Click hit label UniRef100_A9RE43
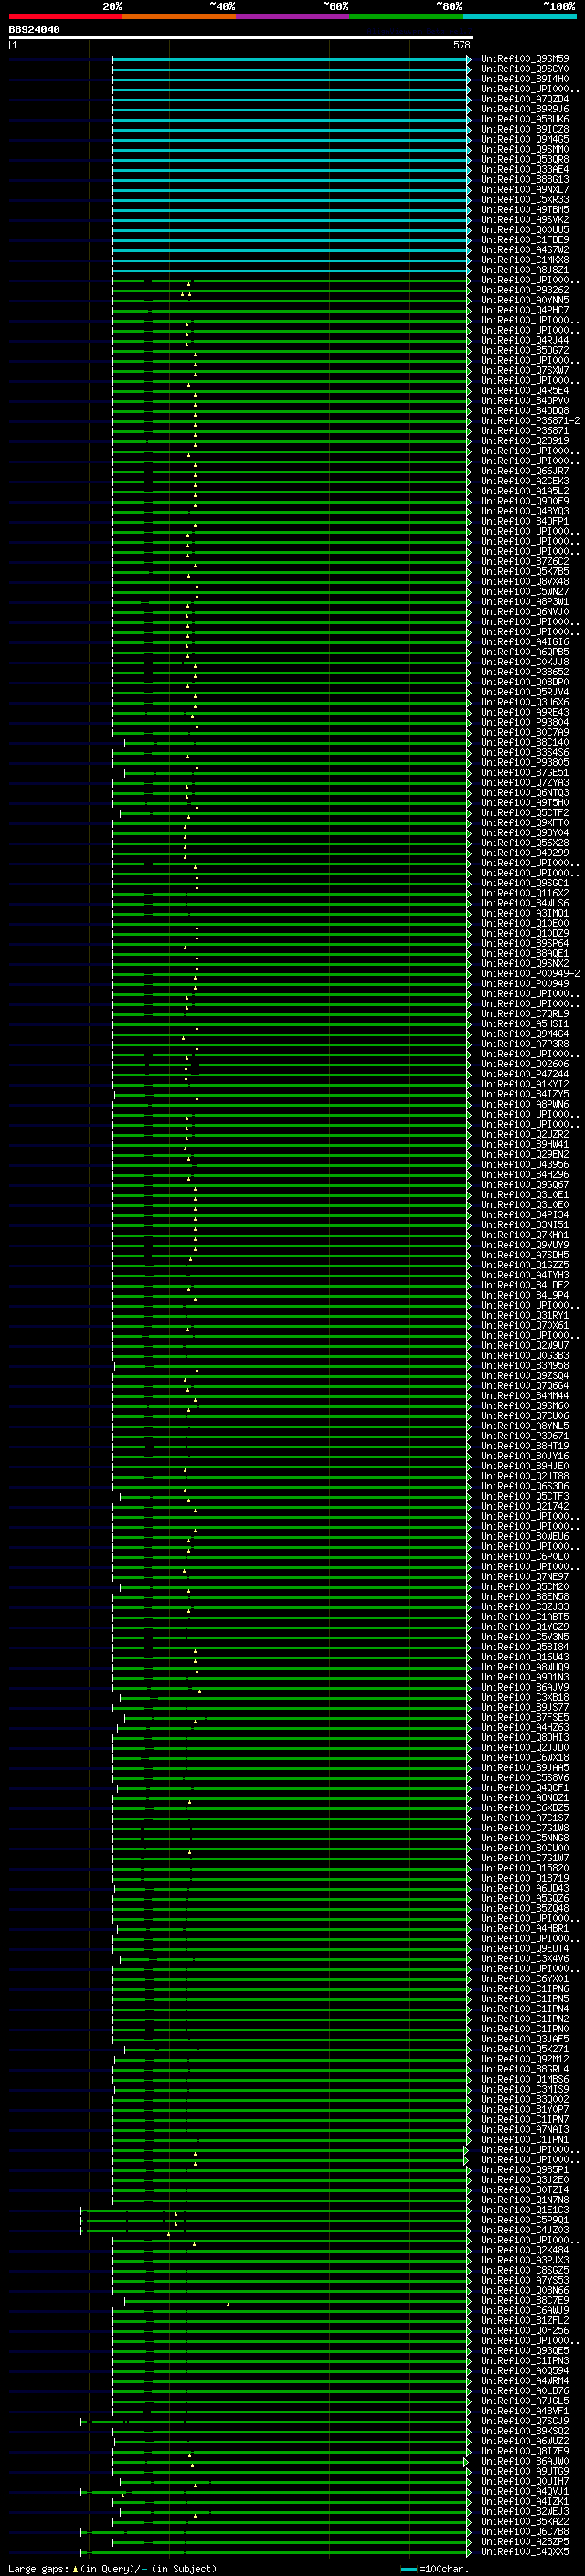The width and height of the screenshot is (585, 2576). 524,711
